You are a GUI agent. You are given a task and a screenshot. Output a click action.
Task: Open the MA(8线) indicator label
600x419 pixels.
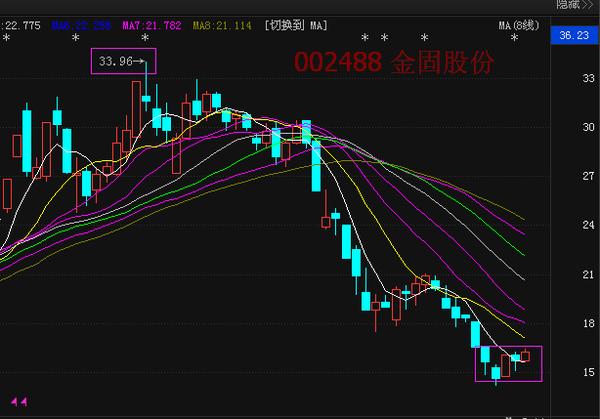tap(519, 26)
